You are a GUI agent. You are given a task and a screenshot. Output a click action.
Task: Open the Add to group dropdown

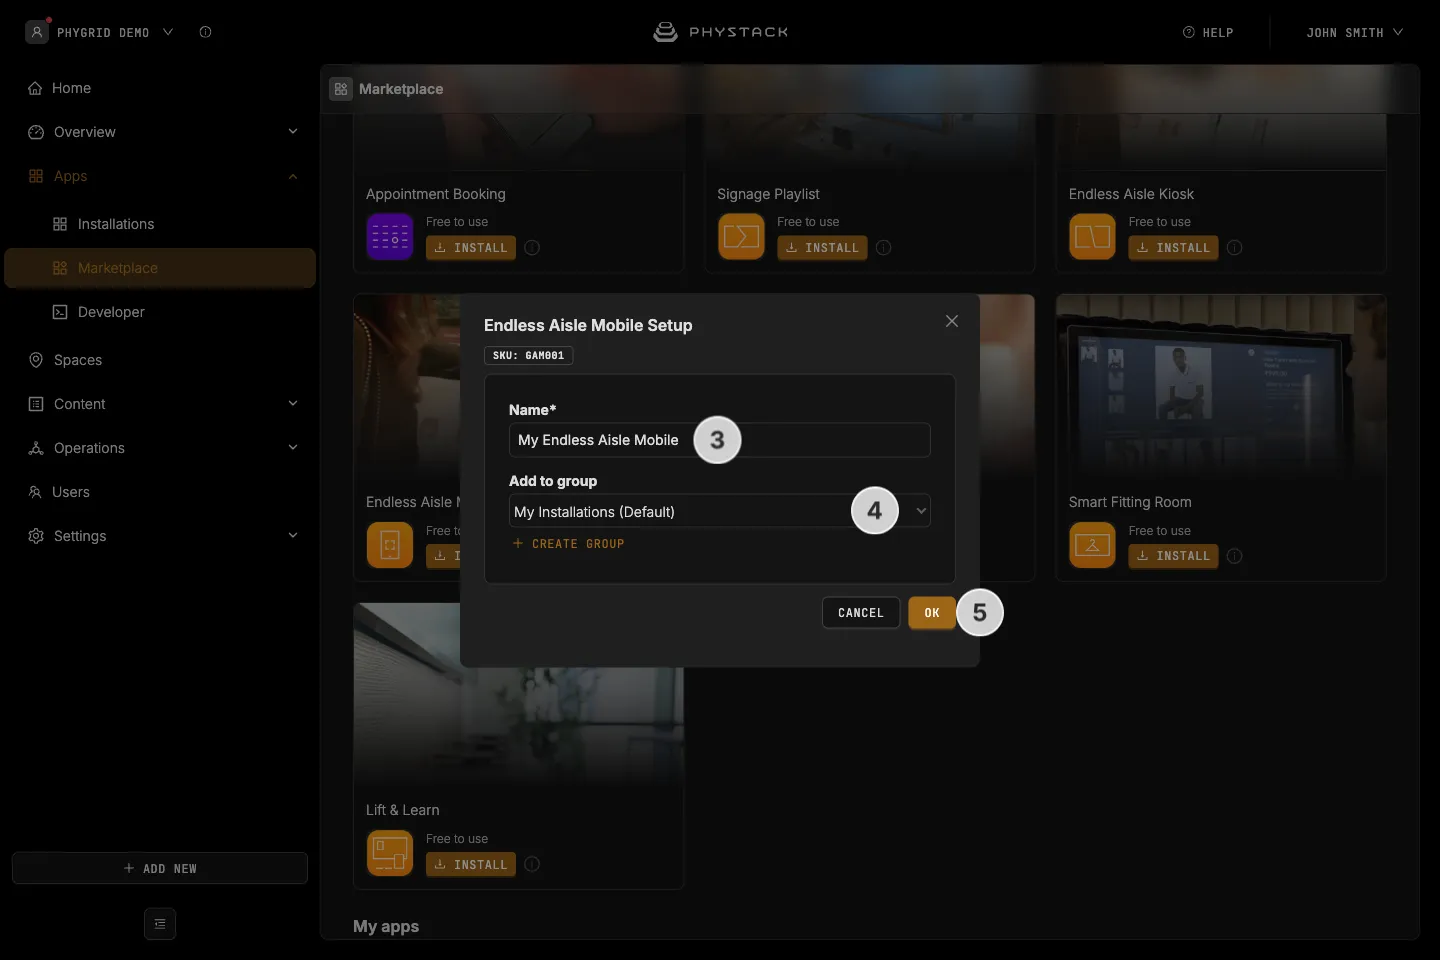click(720, 511)
